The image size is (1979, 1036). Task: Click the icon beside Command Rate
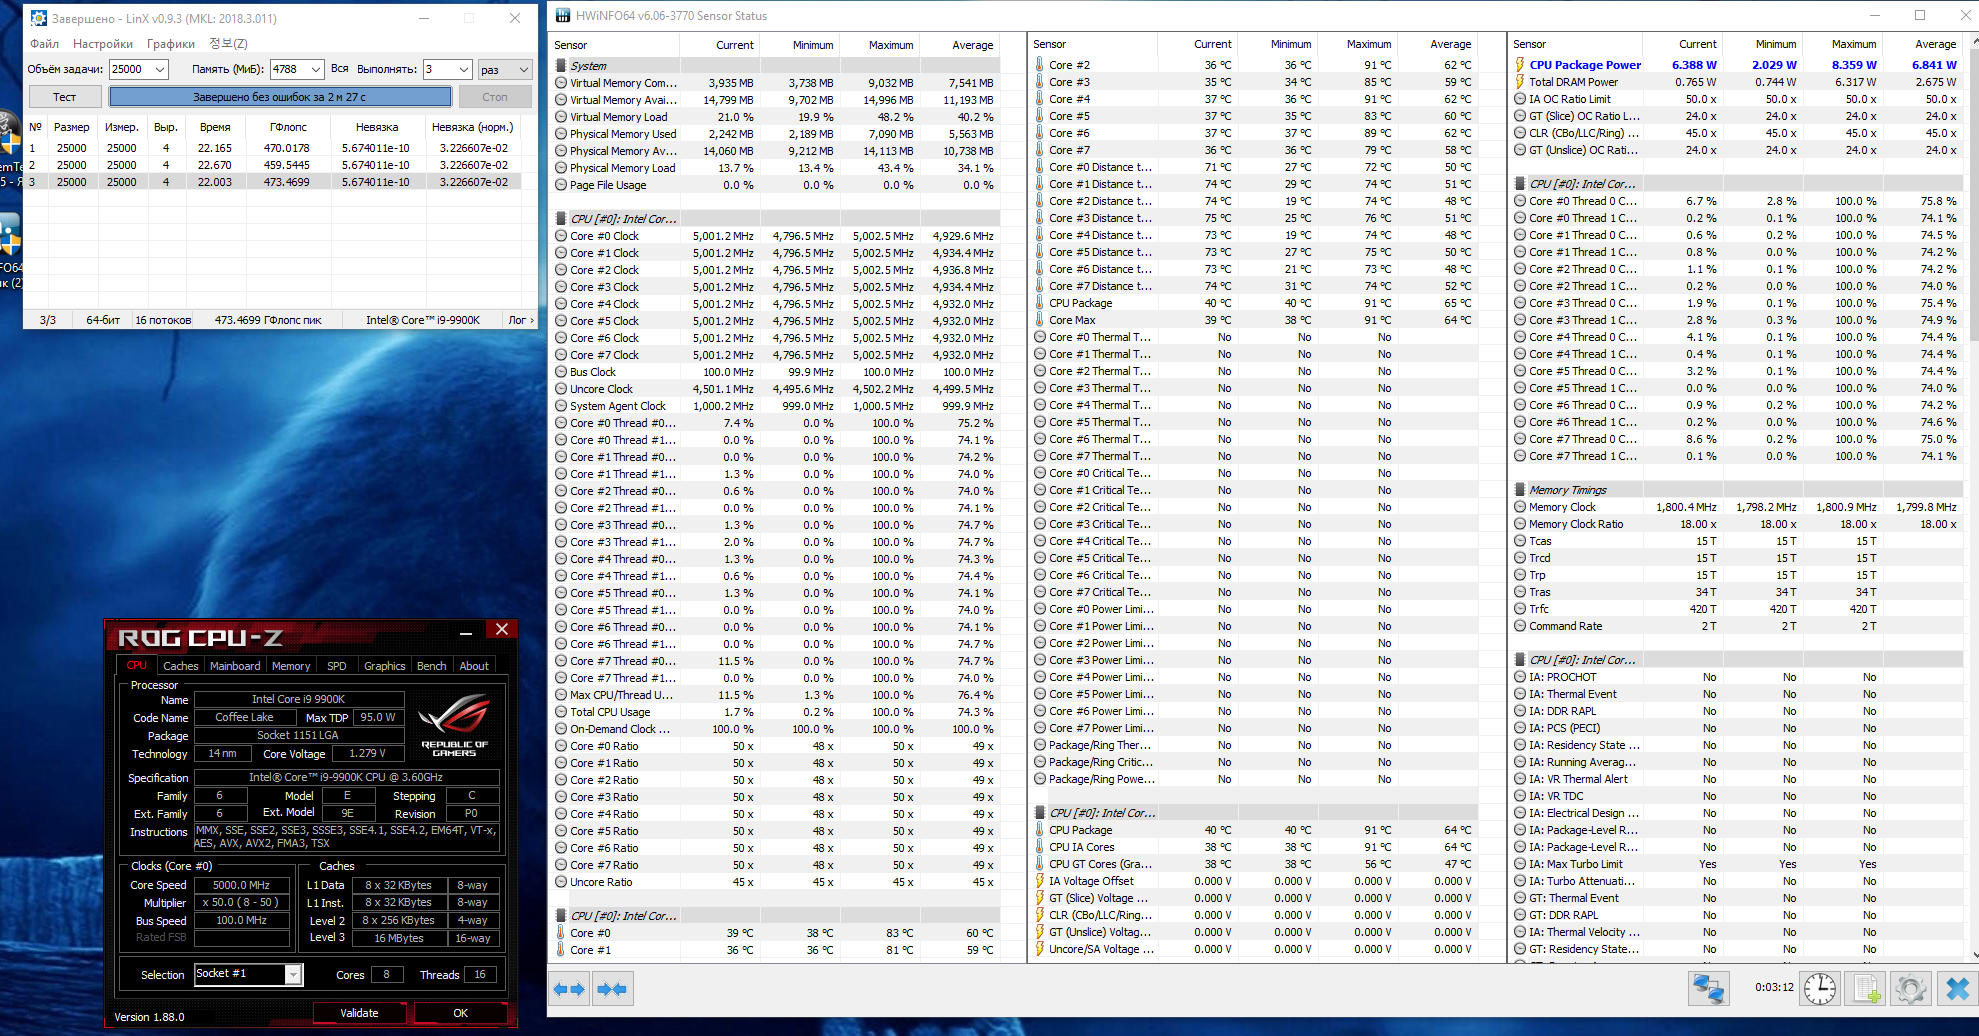coord(1520,626)
